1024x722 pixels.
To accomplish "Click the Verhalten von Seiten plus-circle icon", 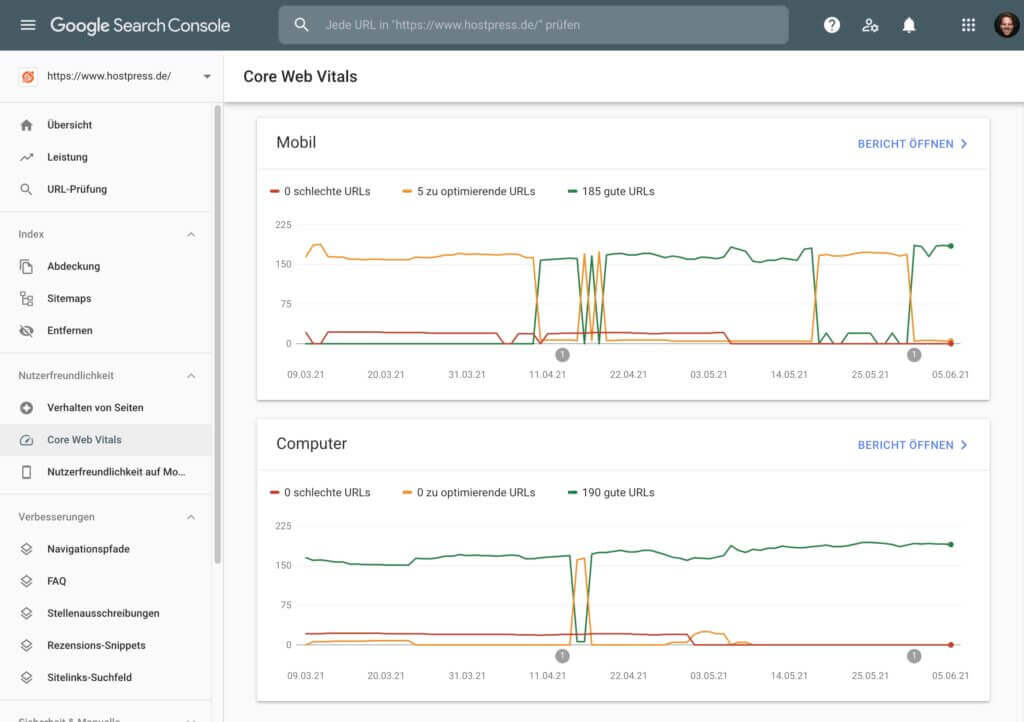I will [26, 407].
